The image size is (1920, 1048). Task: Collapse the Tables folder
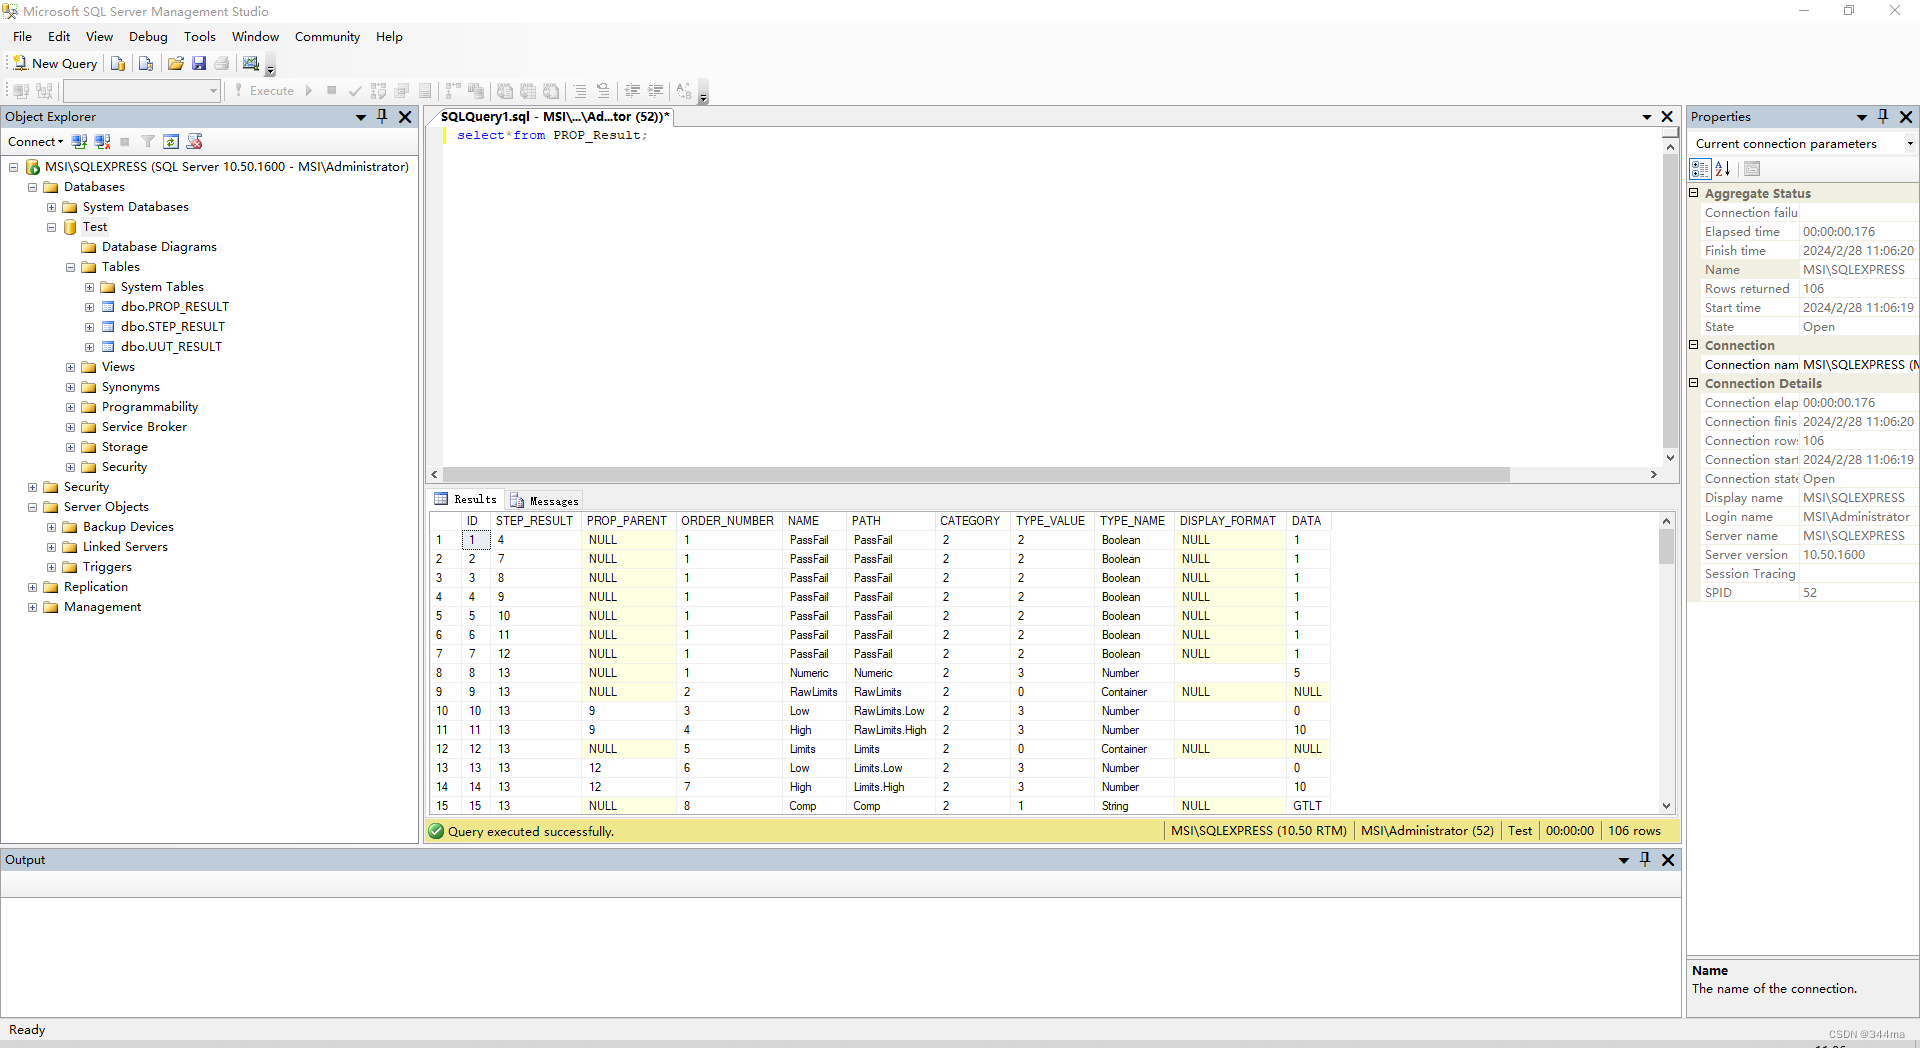[70, 267]
